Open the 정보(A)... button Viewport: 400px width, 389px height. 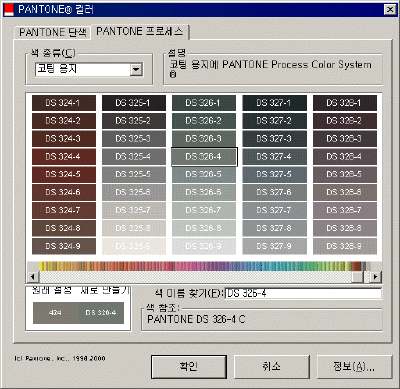point(354,367)
